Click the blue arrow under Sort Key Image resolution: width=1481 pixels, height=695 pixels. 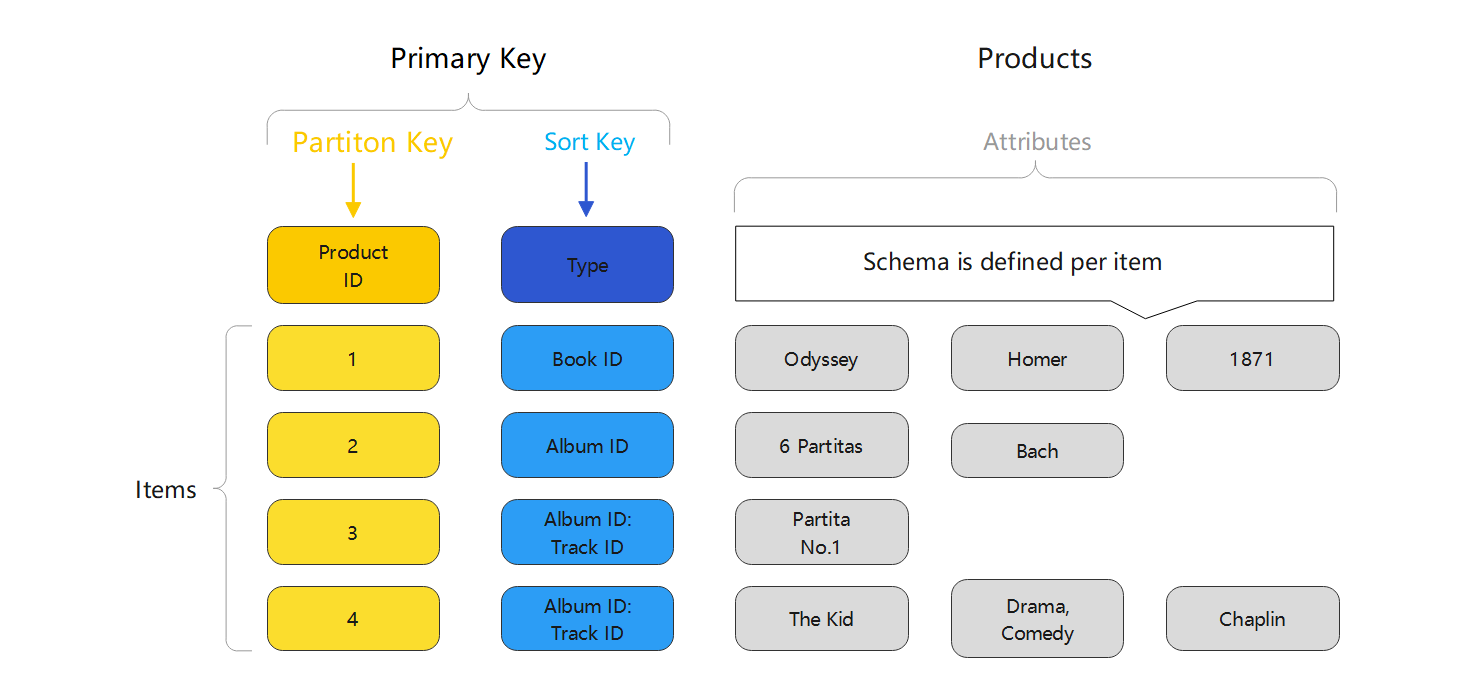(586, 189)
